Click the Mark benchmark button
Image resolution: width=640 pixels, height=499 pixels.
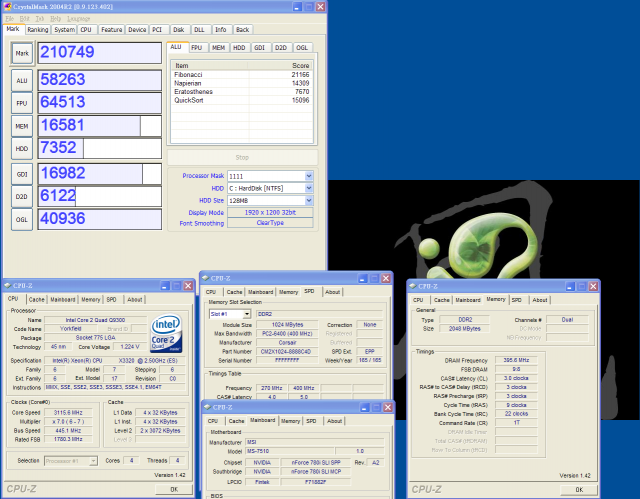pyautogui.click(x=22, y=53)
